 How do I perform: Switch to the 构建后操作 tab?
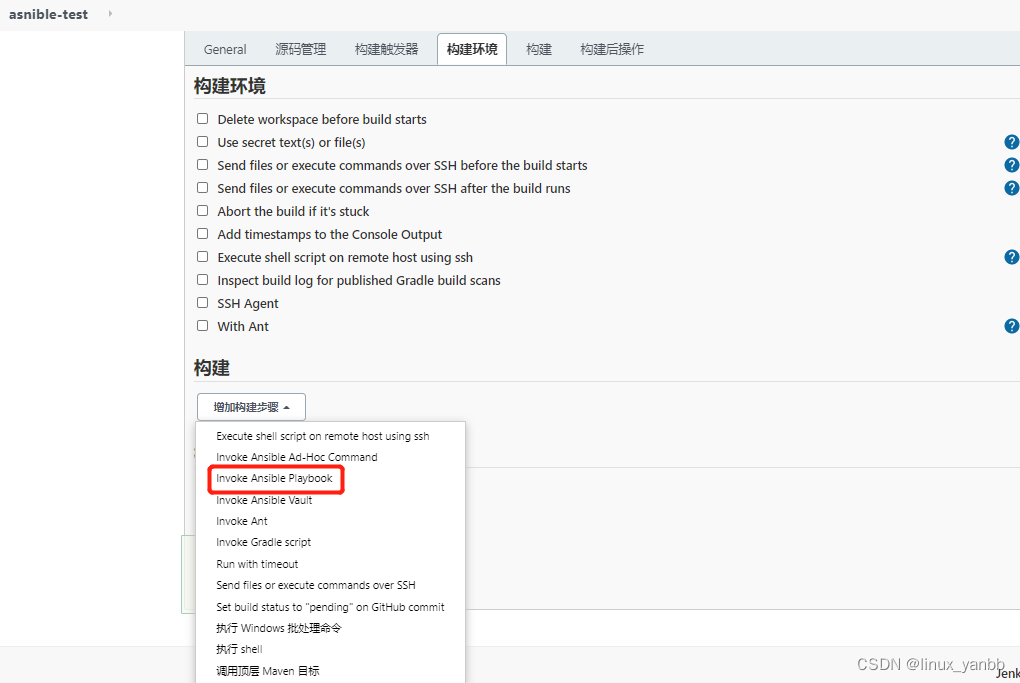tap(611, 48)
